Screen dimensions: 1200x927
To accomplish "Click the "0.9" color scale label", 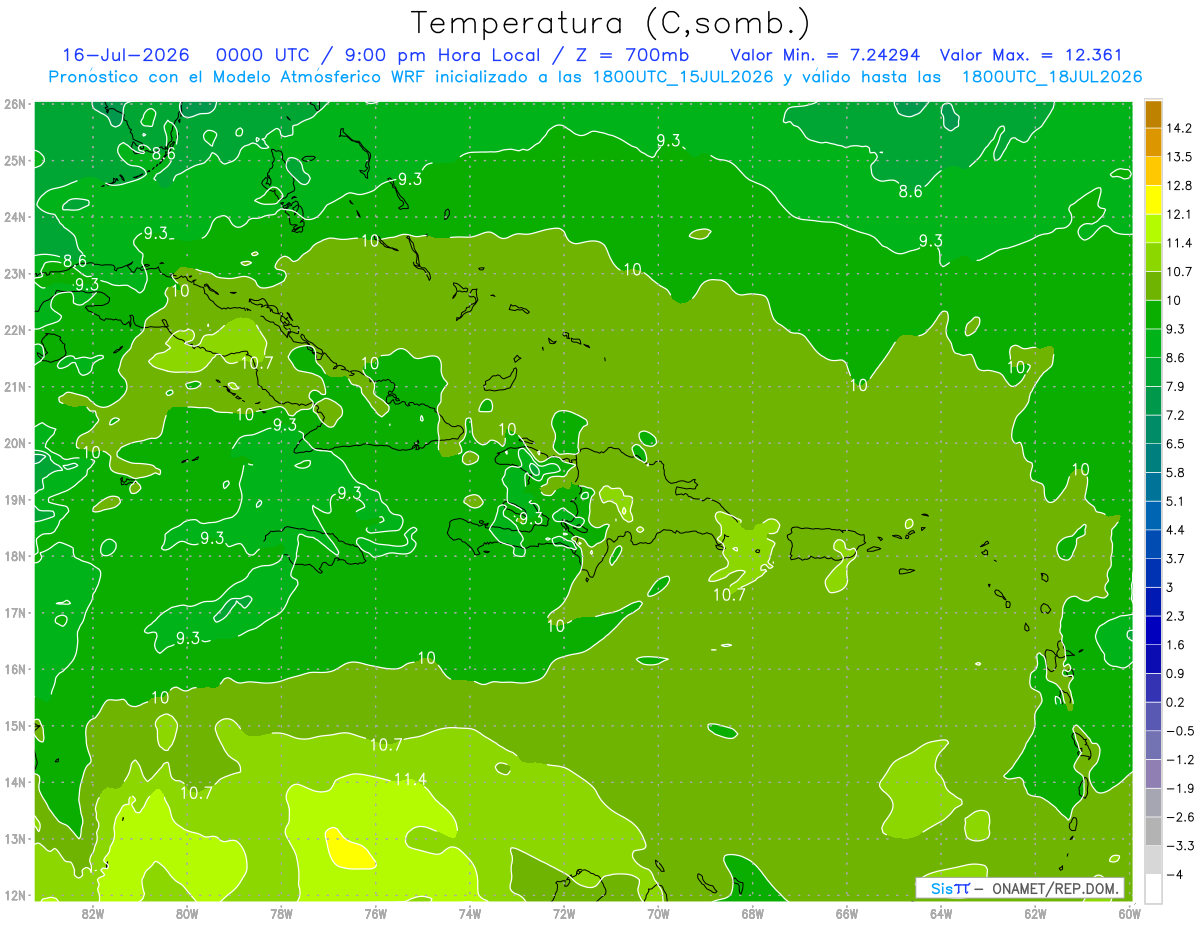I will (x=1174, y=673).
